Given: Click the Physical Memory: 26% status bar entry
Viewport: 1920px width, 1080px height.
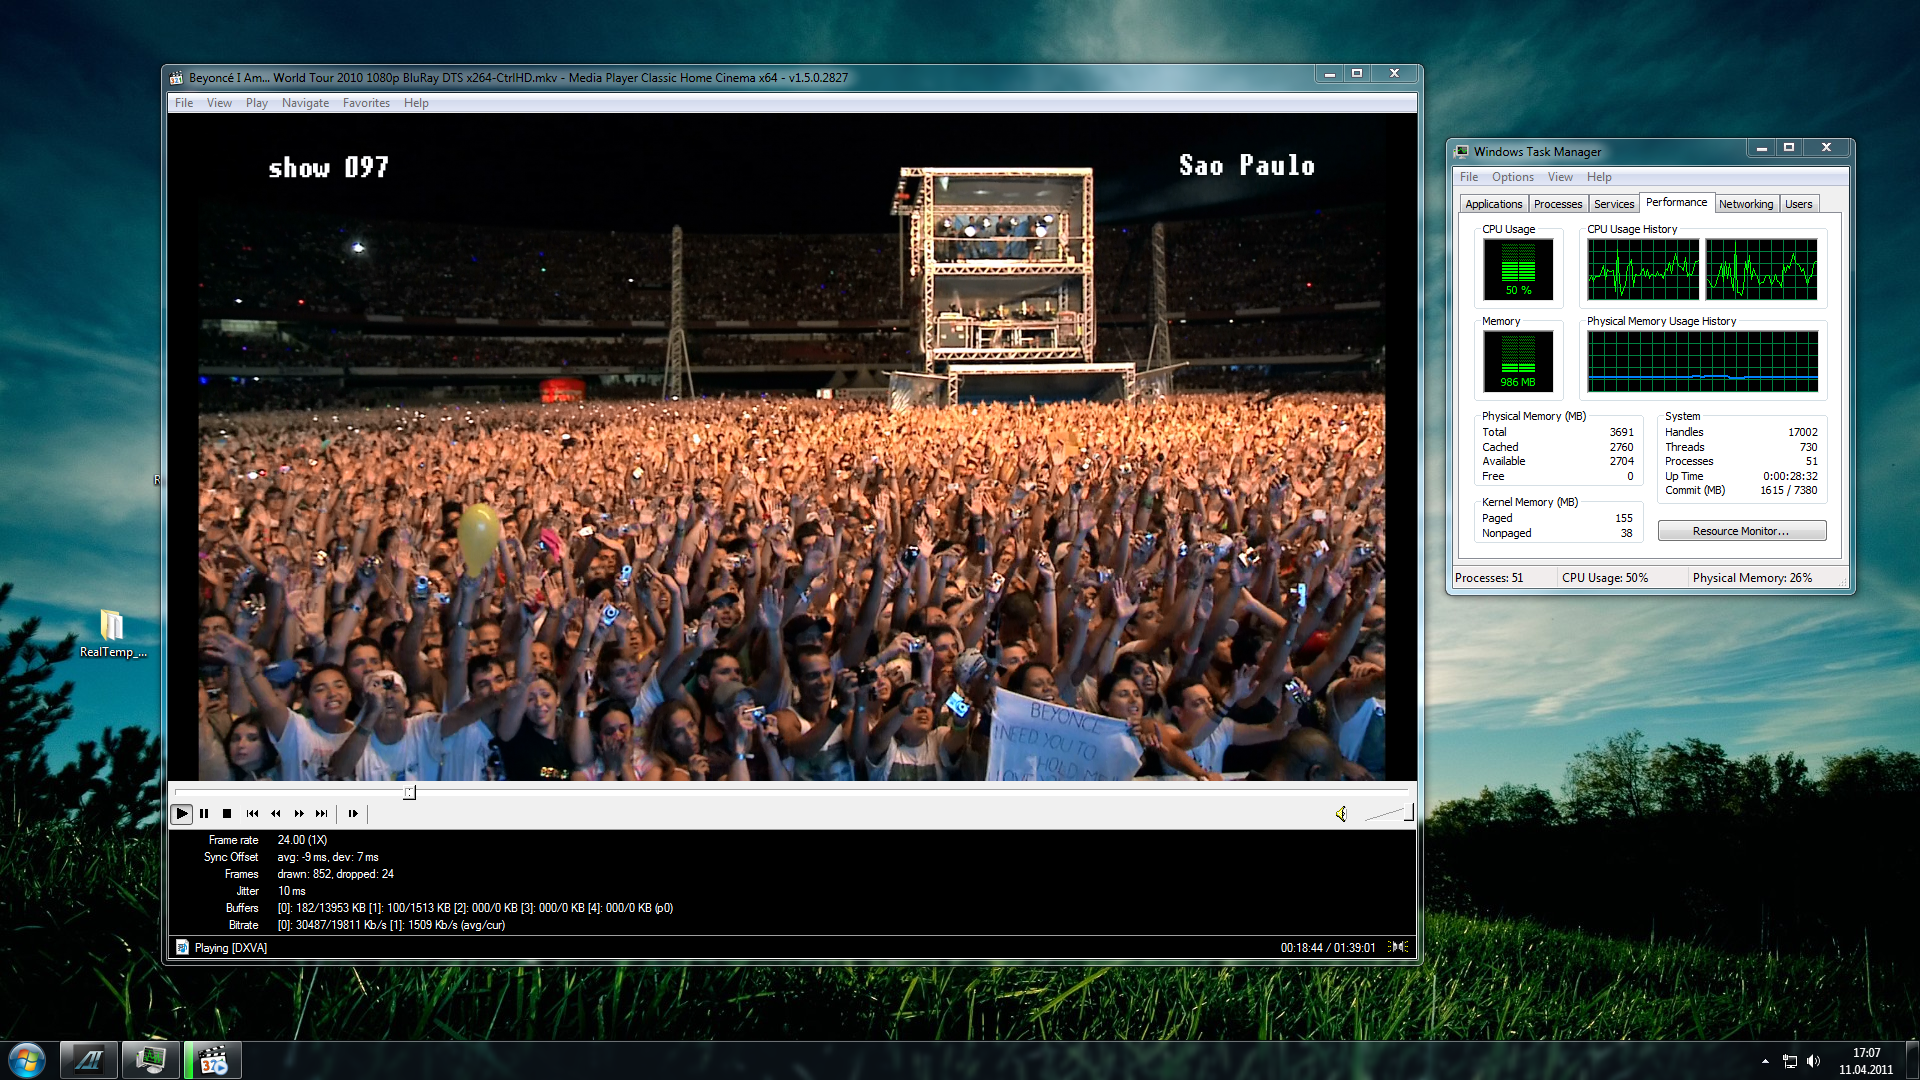Looking at the screenshot, I should 1752,578.
